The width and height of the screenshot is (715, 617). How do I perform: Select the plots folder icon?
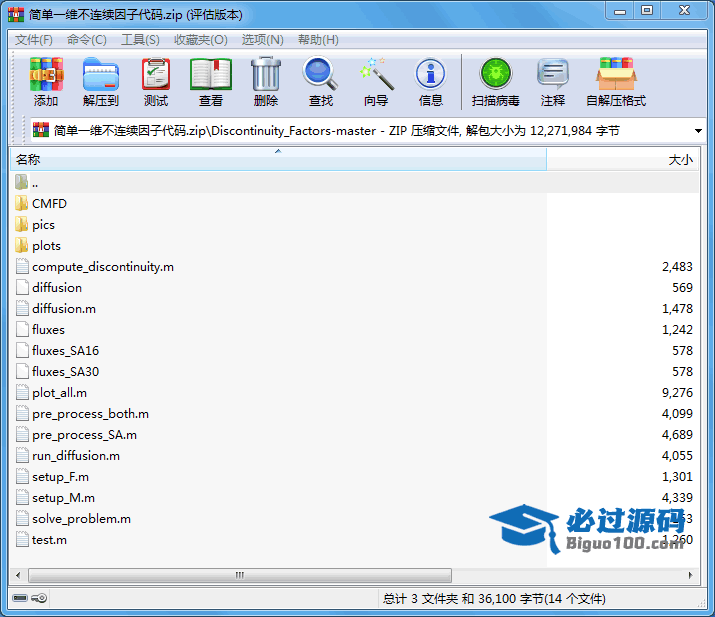click(x=21, y=245)
